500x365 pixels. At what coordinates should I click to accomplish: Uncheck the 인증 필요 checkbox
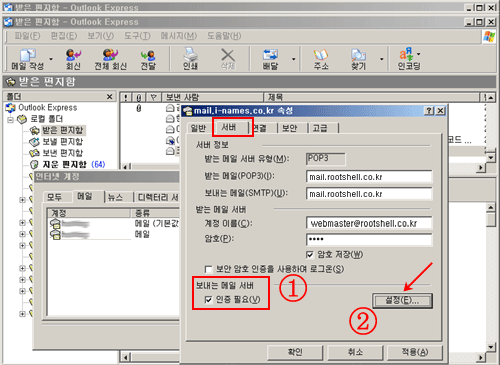click(208, 300)
